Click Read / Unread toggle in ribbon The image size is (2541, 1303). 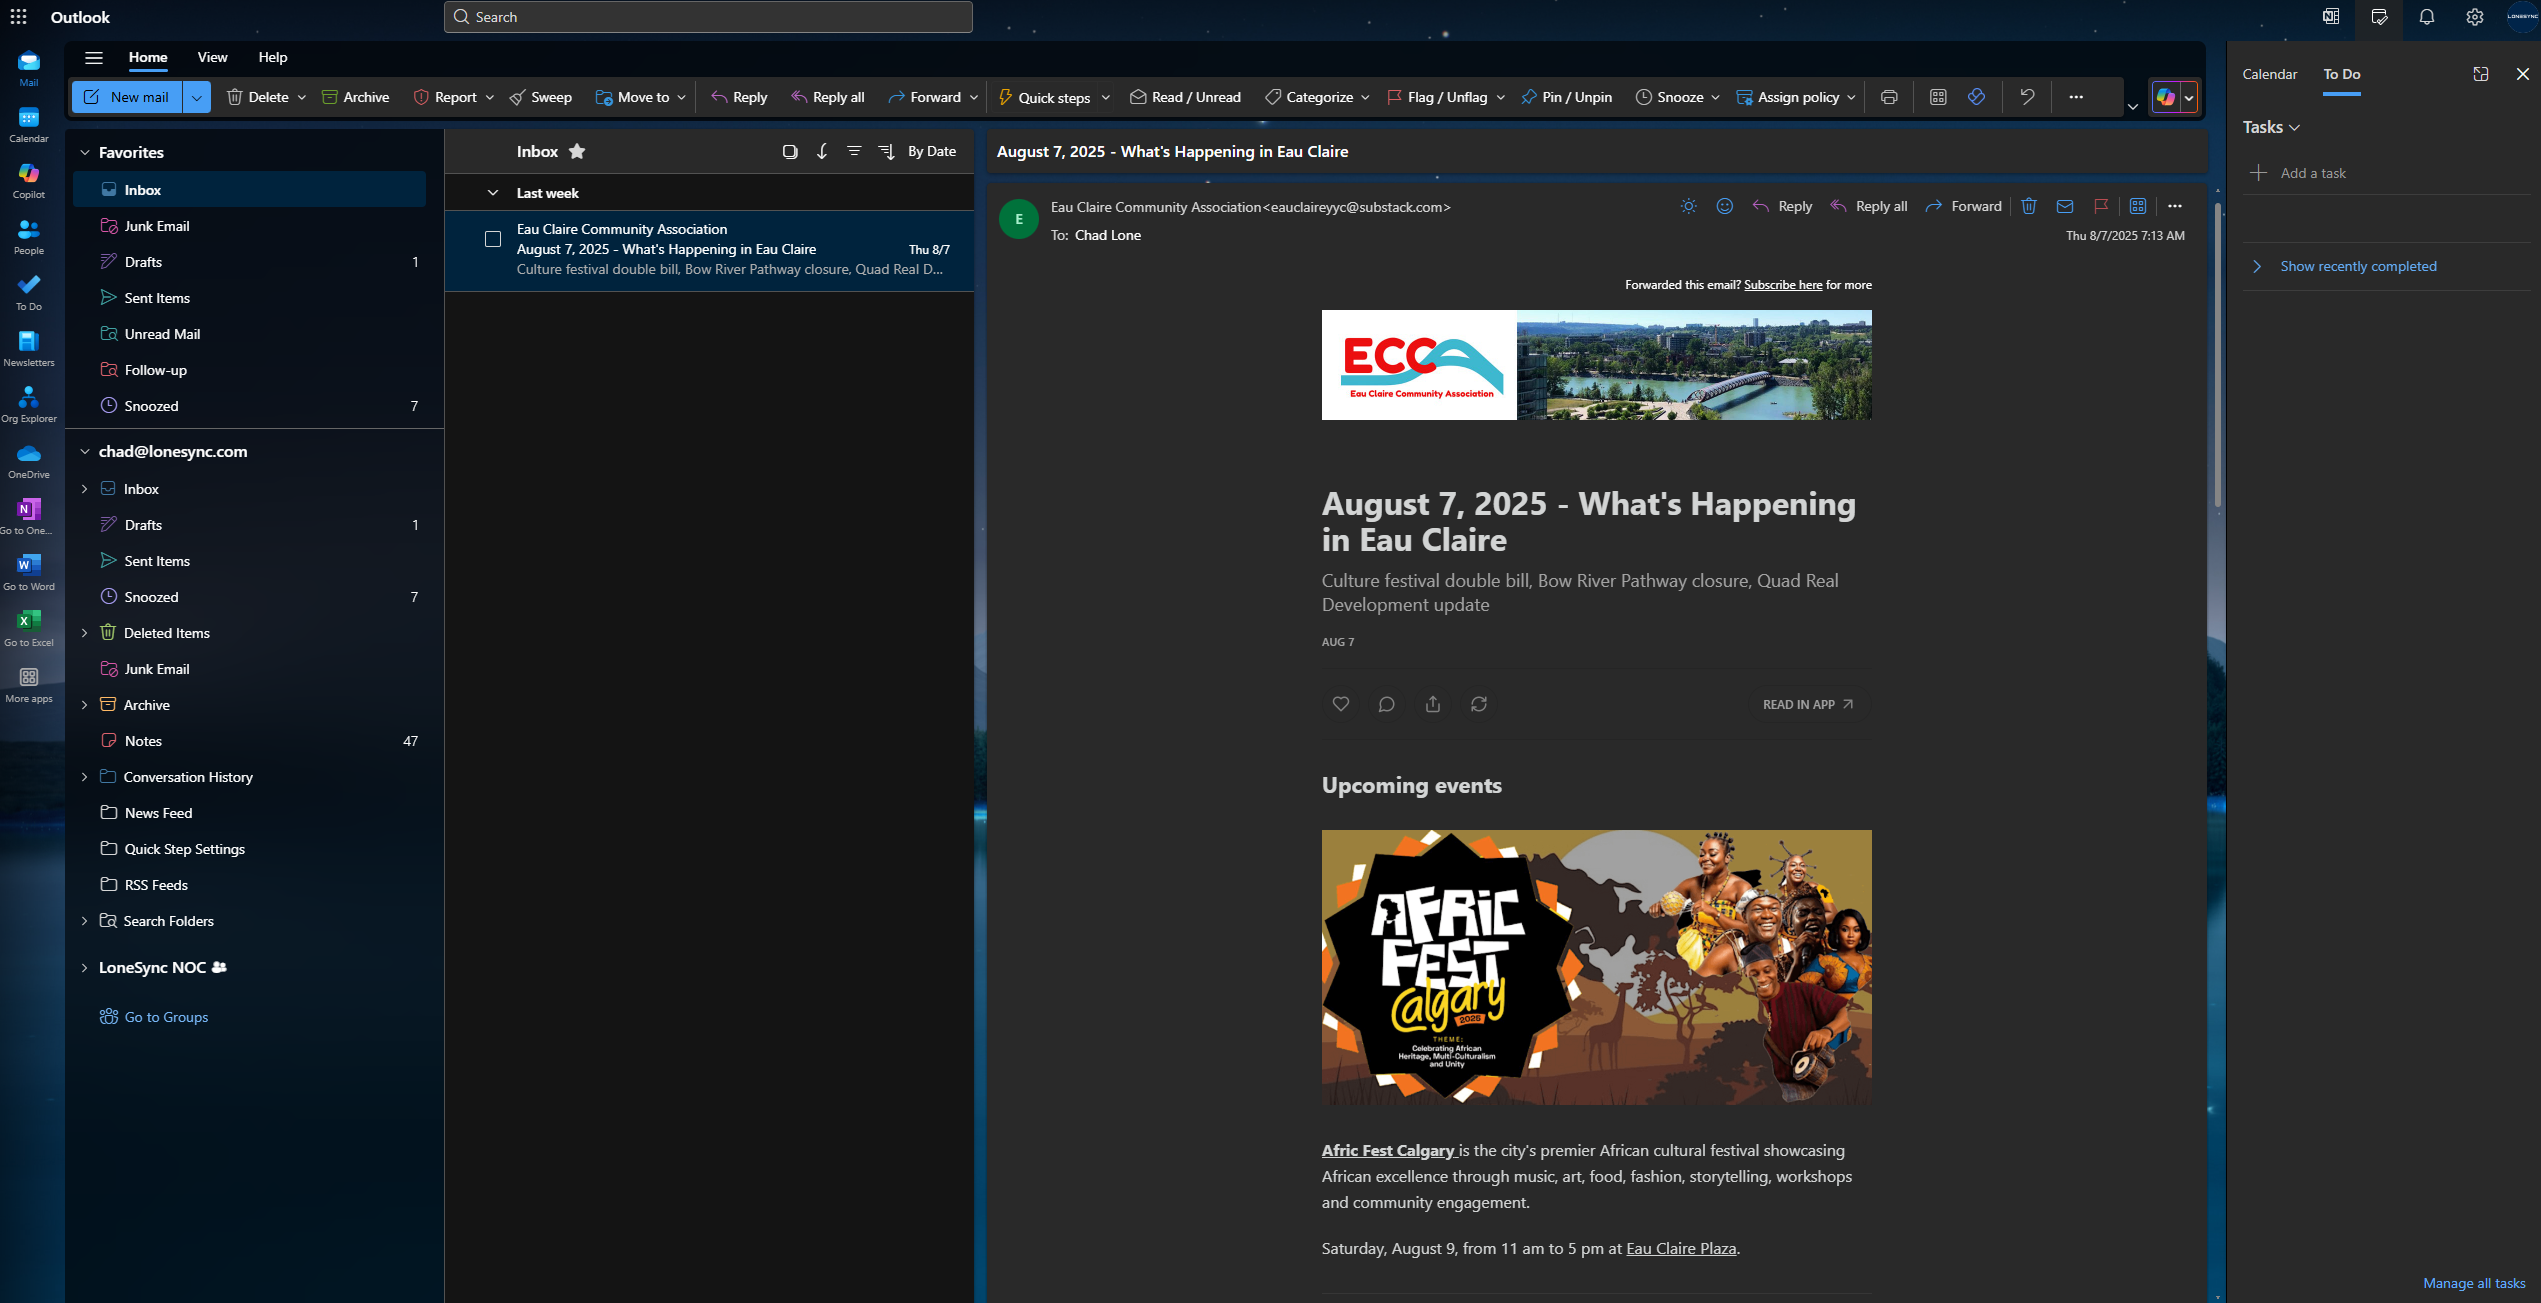pyautogui.click(x=1186, y=97)
